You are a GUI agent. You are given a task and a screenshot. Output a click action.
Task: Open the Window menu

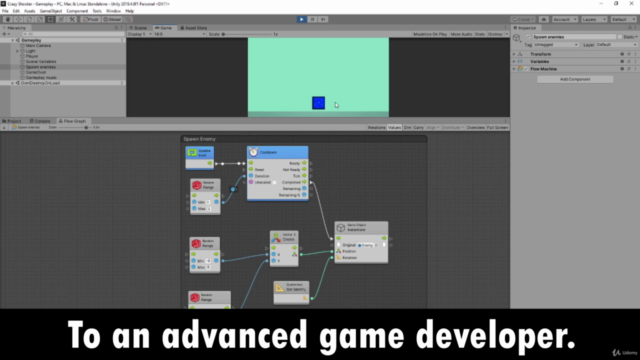[x=113, y=11]
